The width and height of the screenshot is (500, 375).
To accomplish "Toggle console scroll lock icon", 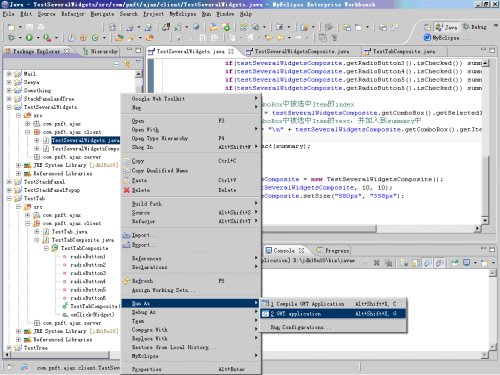I will (x=416, y=263).
